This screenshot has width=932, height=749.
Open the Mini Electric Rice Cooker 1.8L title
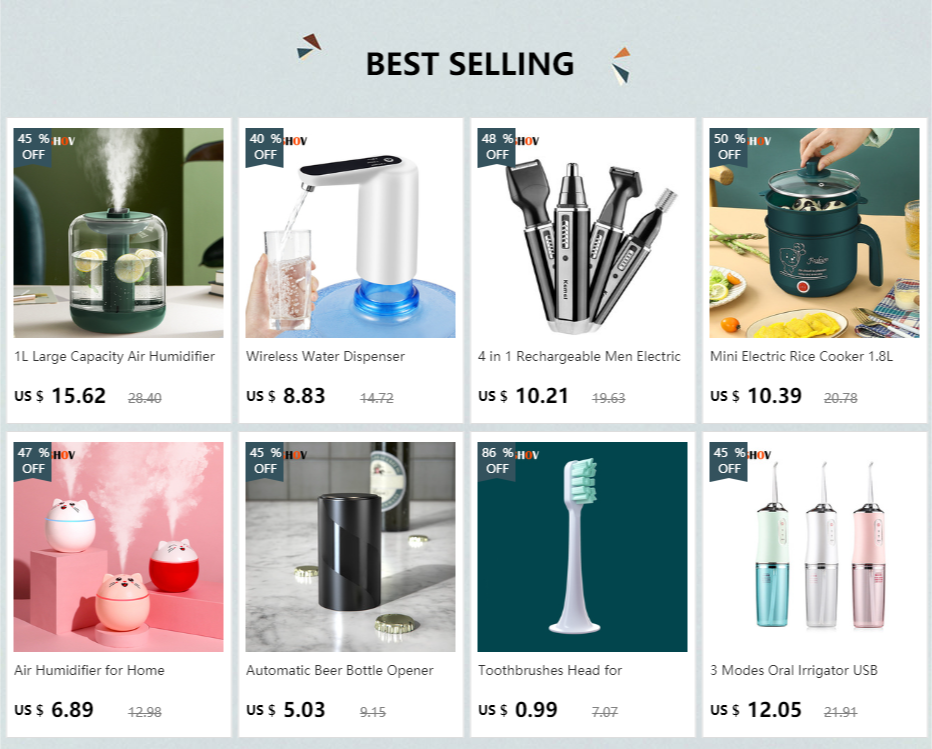[801, 356]
